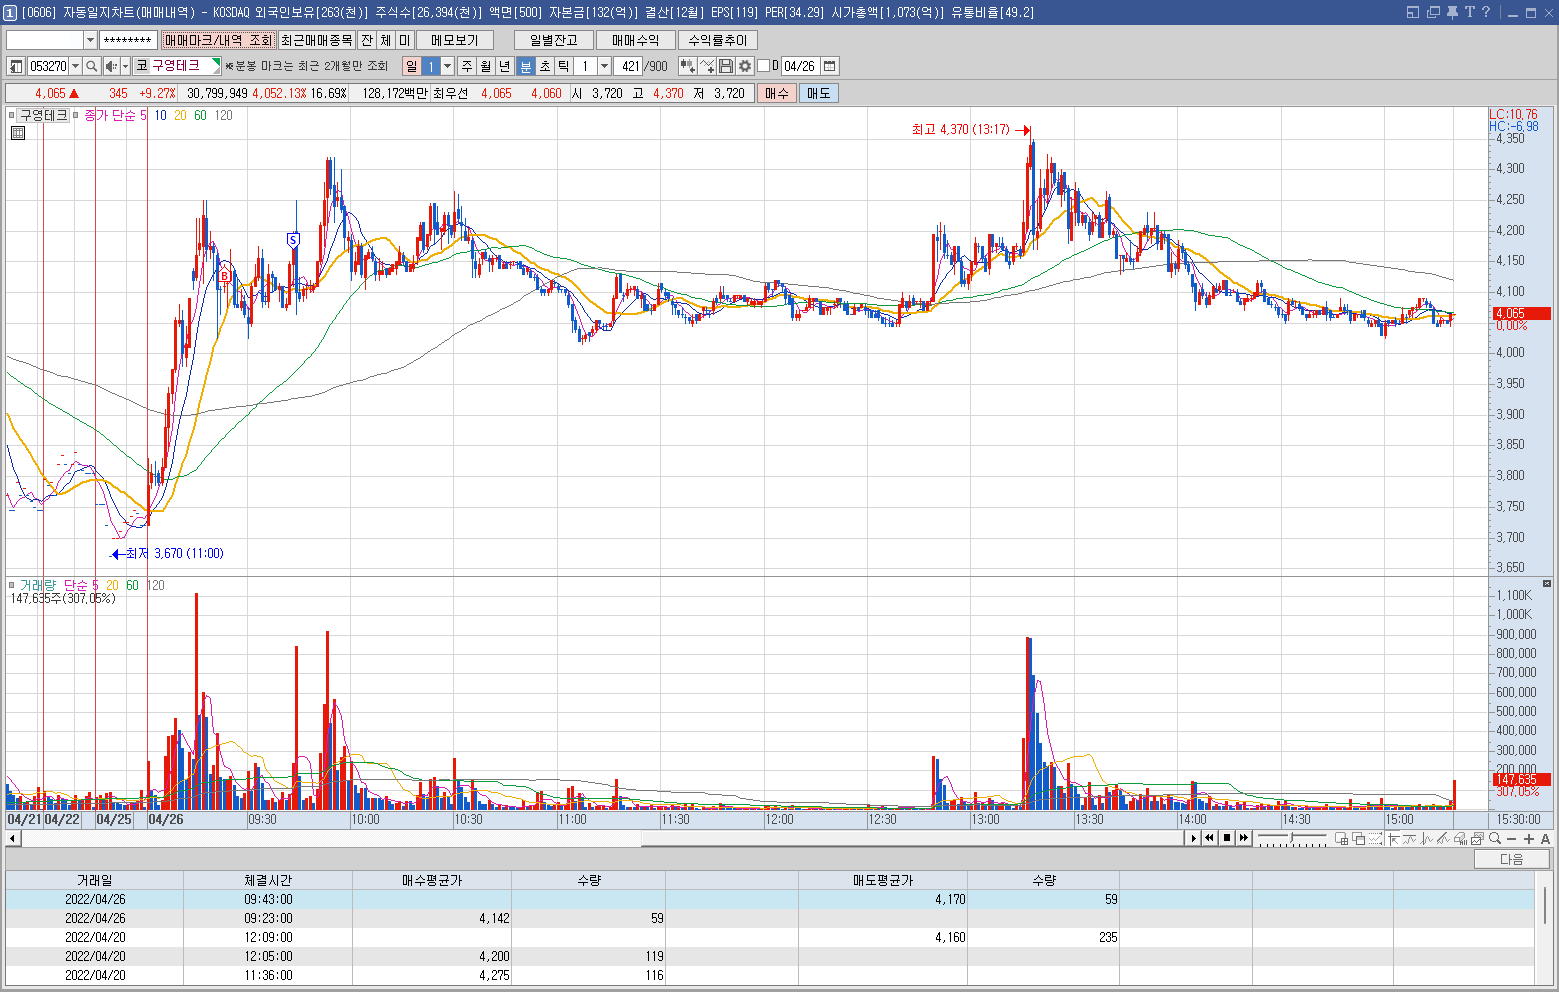This screenshot has width=1559, height=992.
Task: Click the 04/26 date input field
Action: click(x=800, y=66)
